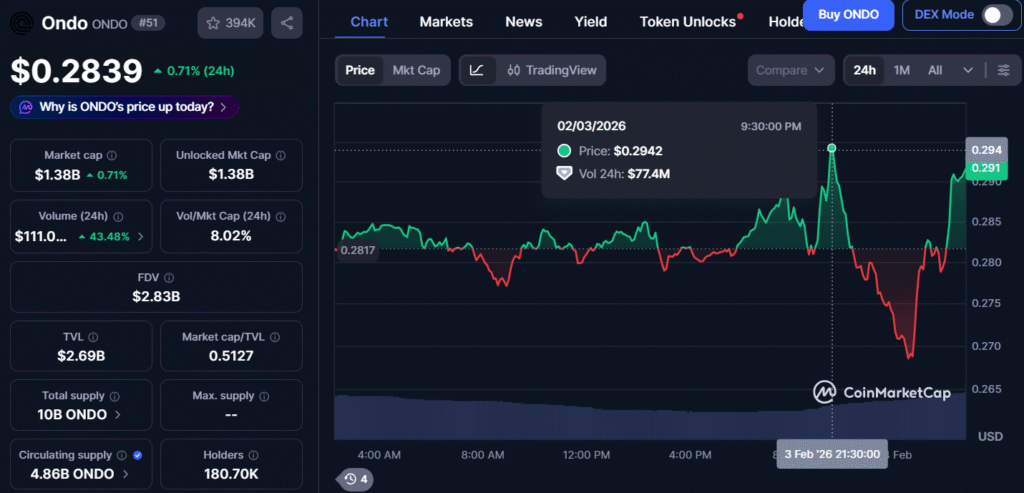Set chart range to 1M
This screenshot has width=1024, height=493.
[x=902, y=70]
